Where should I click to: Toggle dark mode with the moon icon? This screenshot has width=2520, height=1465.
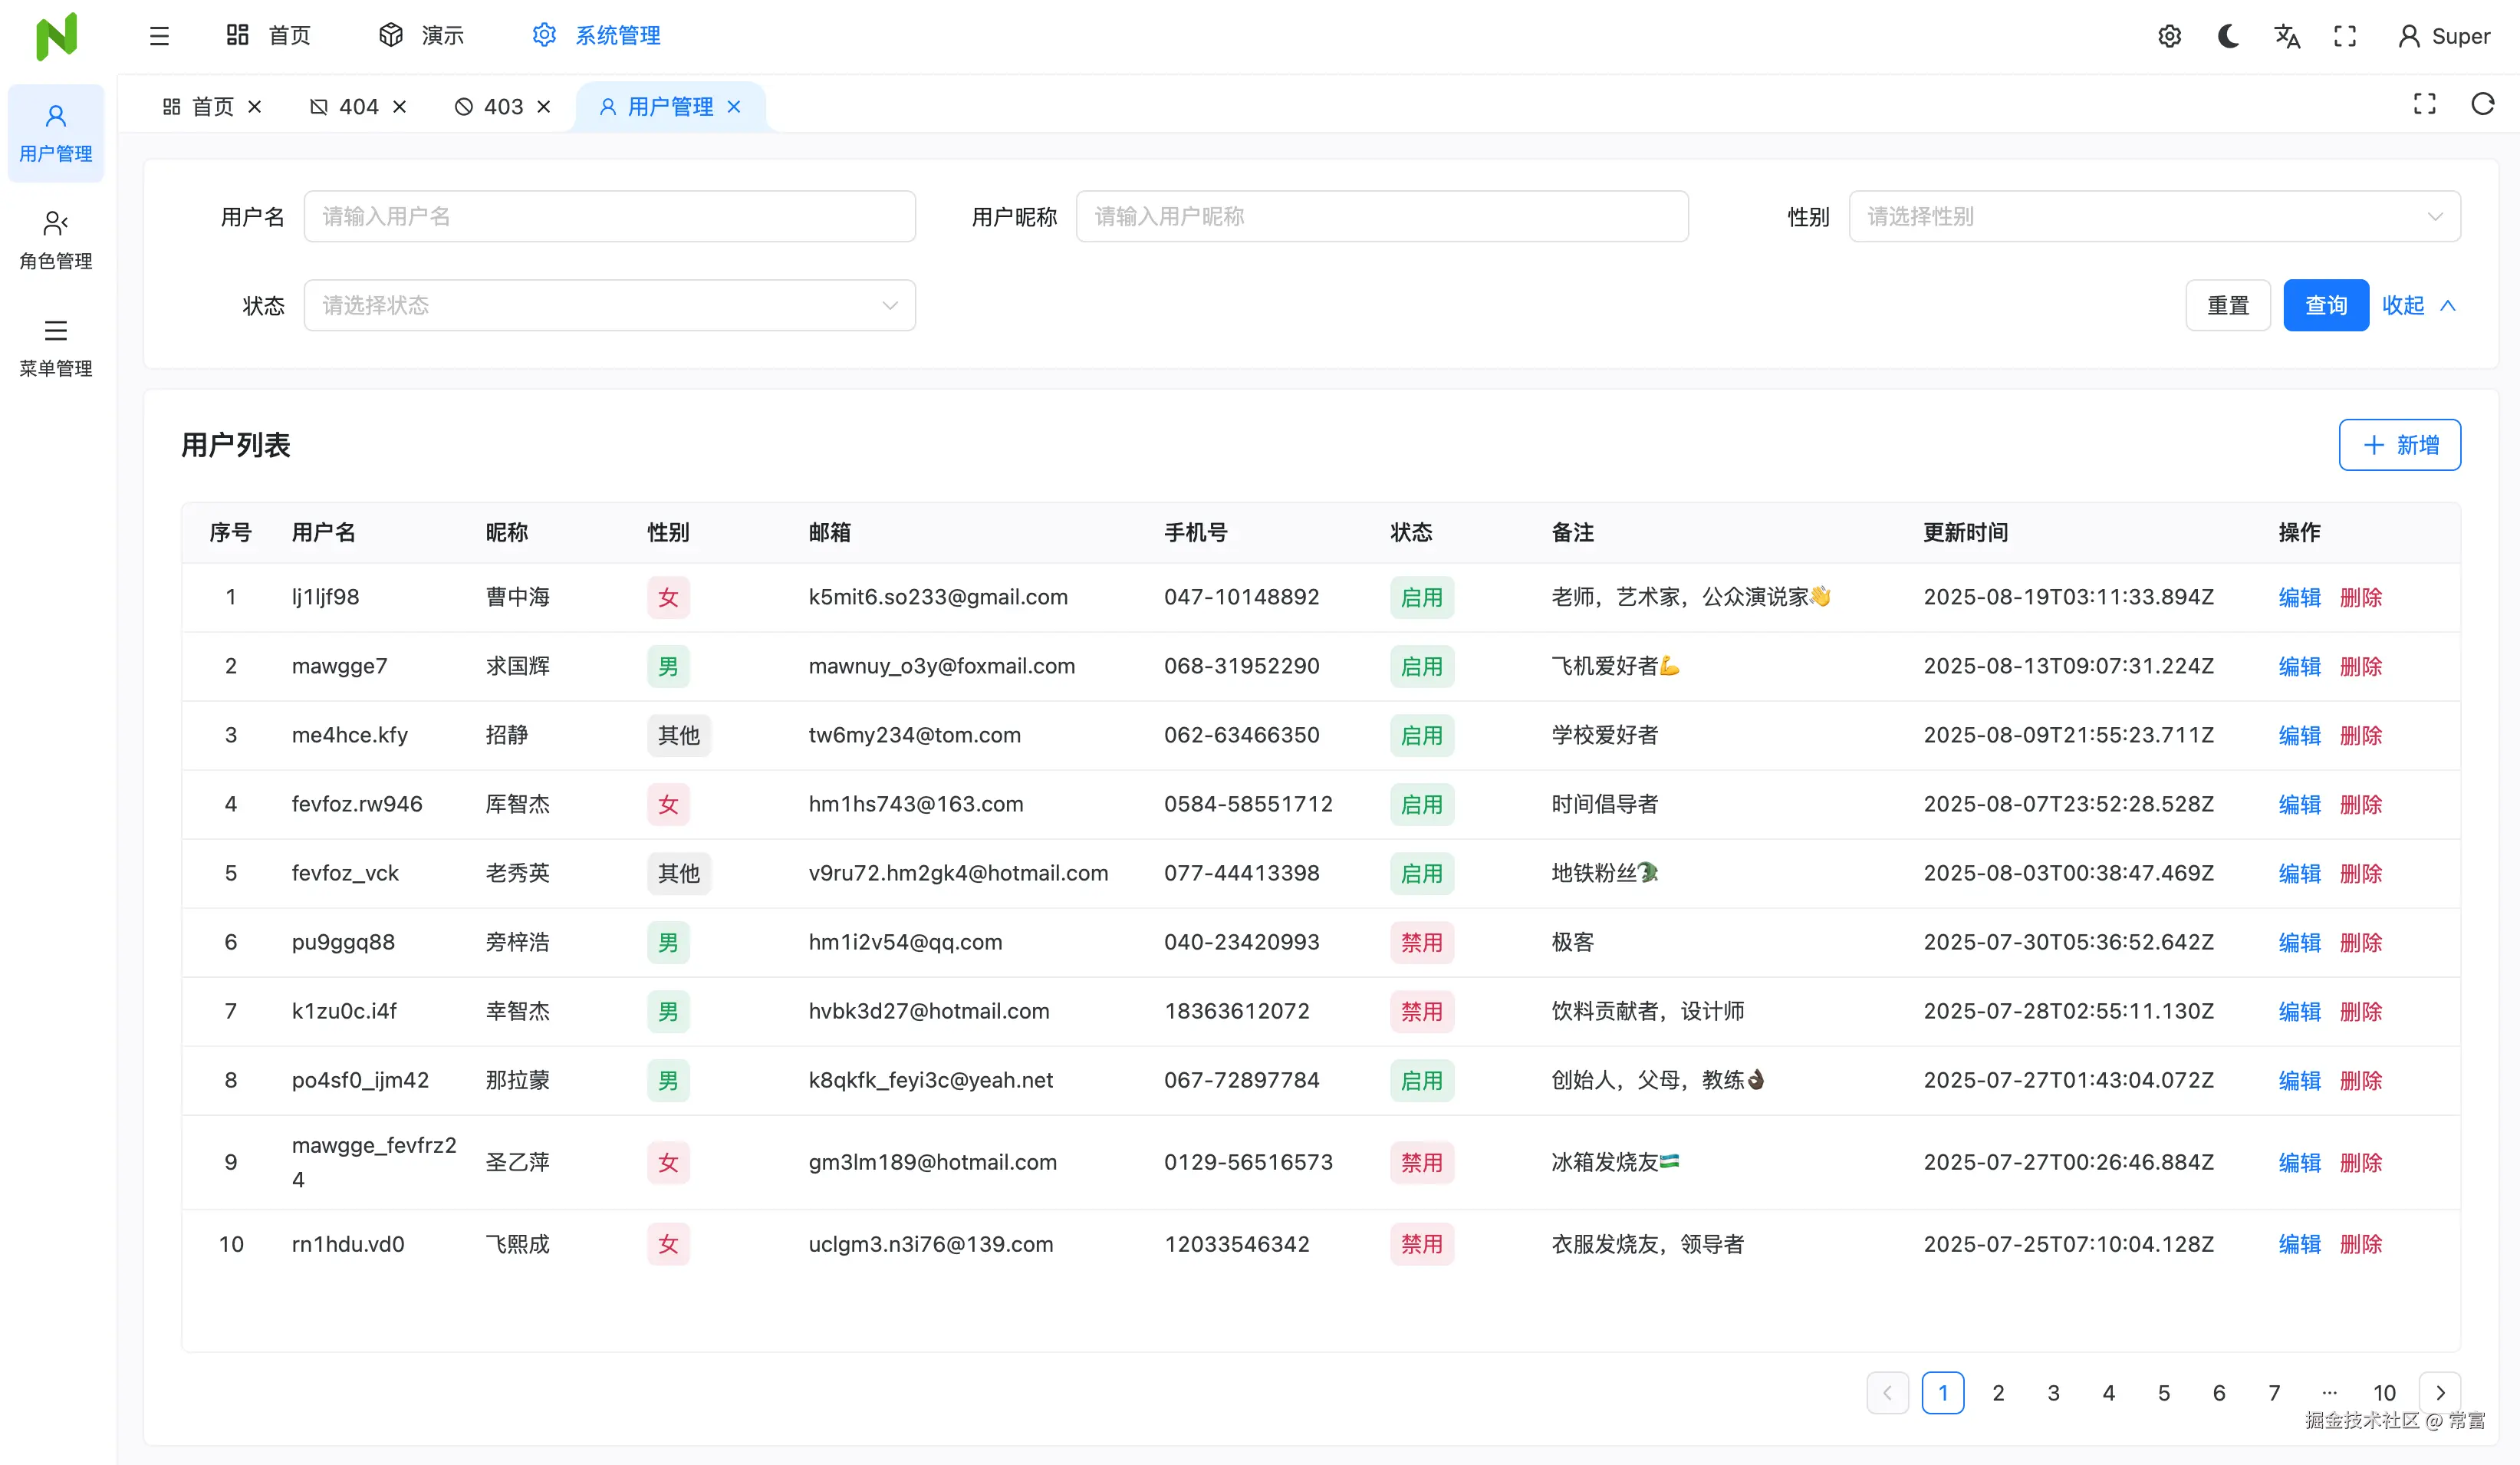(x=2228, y=36)
